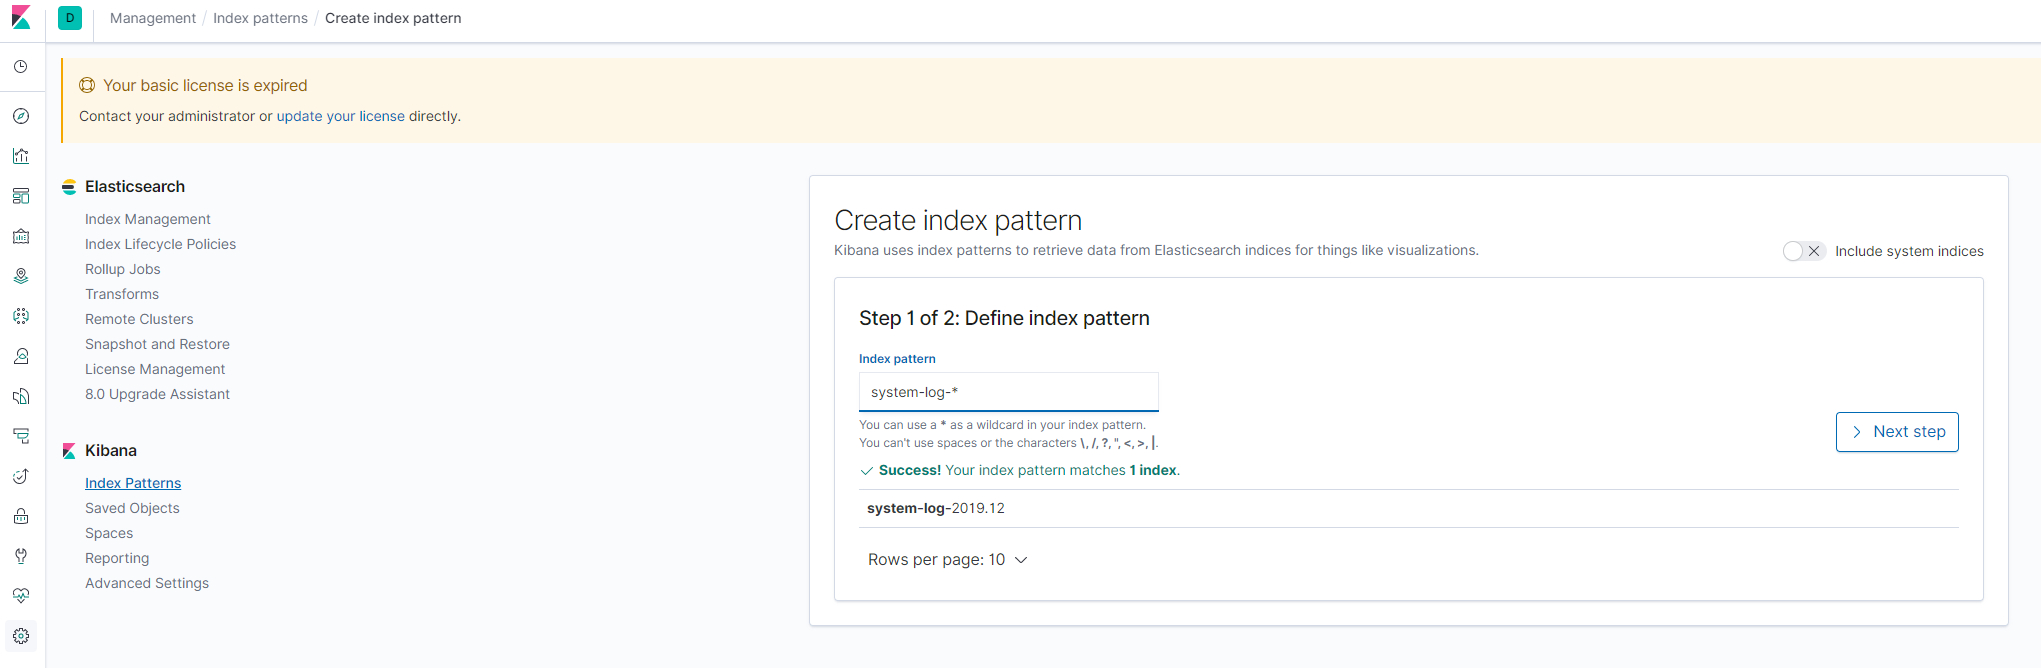The image size is (2041, 668).
Task: Click matched index system-log-2019.12
Action: click(x=936, y=508)
